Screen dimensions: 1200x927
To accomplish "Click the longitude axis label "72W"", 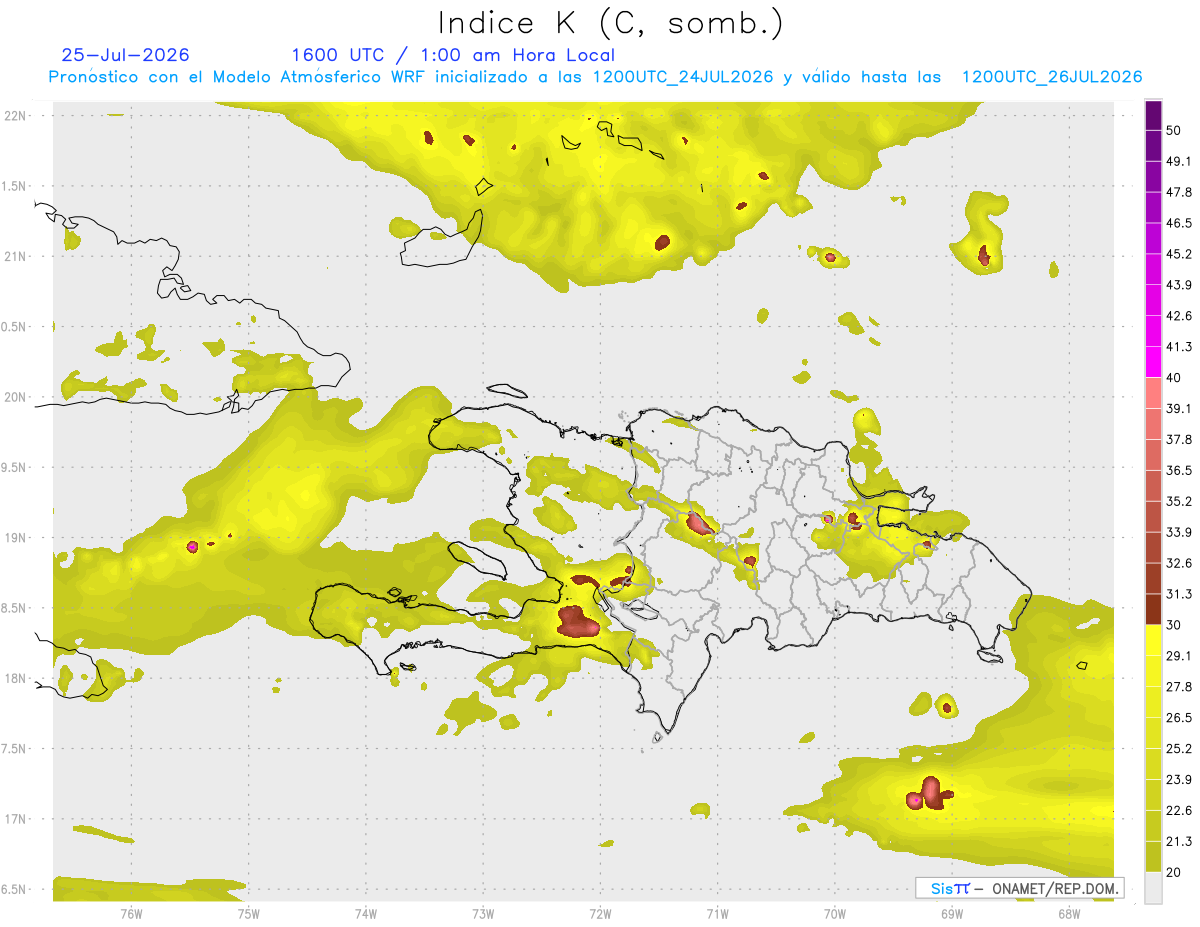I will (x=600, y=913).
